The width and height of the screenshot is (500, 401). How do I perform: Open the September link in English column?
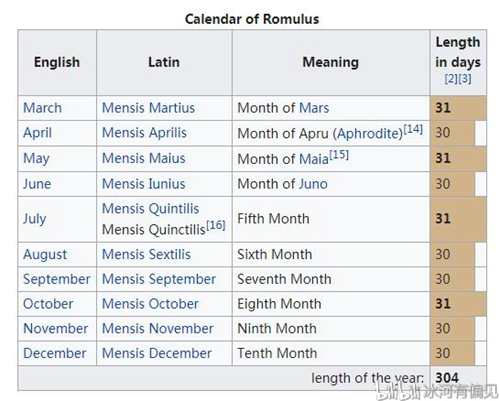pyautogui.click(x=57, y=280)
